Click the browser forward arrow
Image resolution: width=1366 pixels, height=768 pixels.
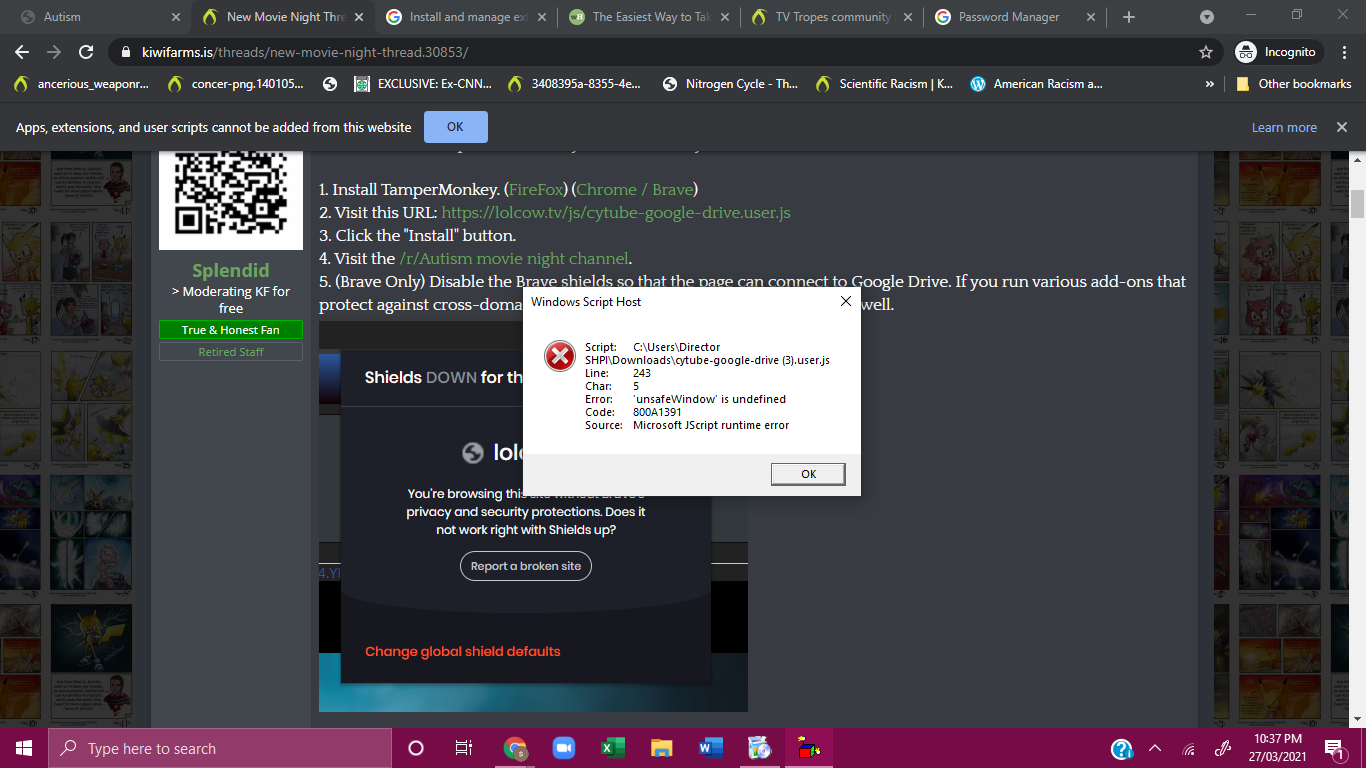[x=54, y=52]
